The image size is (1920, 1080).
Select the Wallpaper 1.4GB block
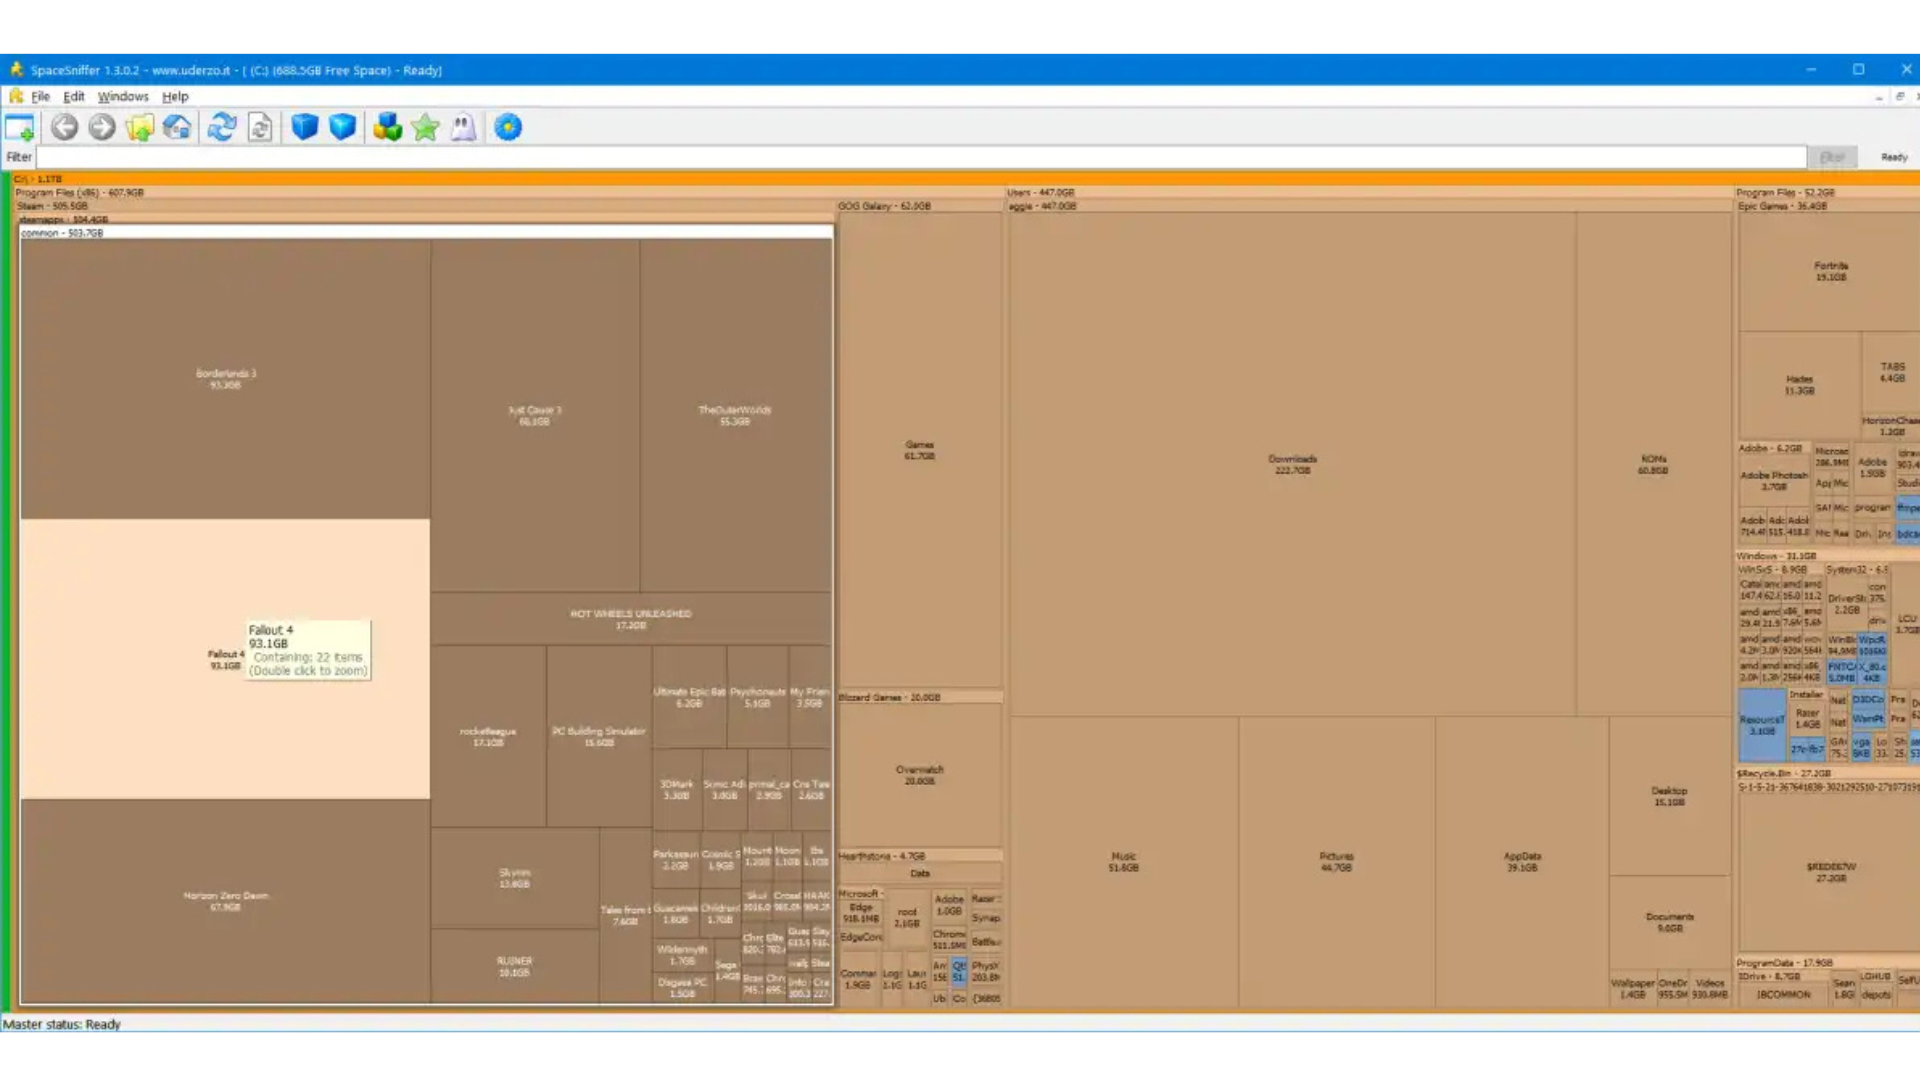coord(1633,988)
